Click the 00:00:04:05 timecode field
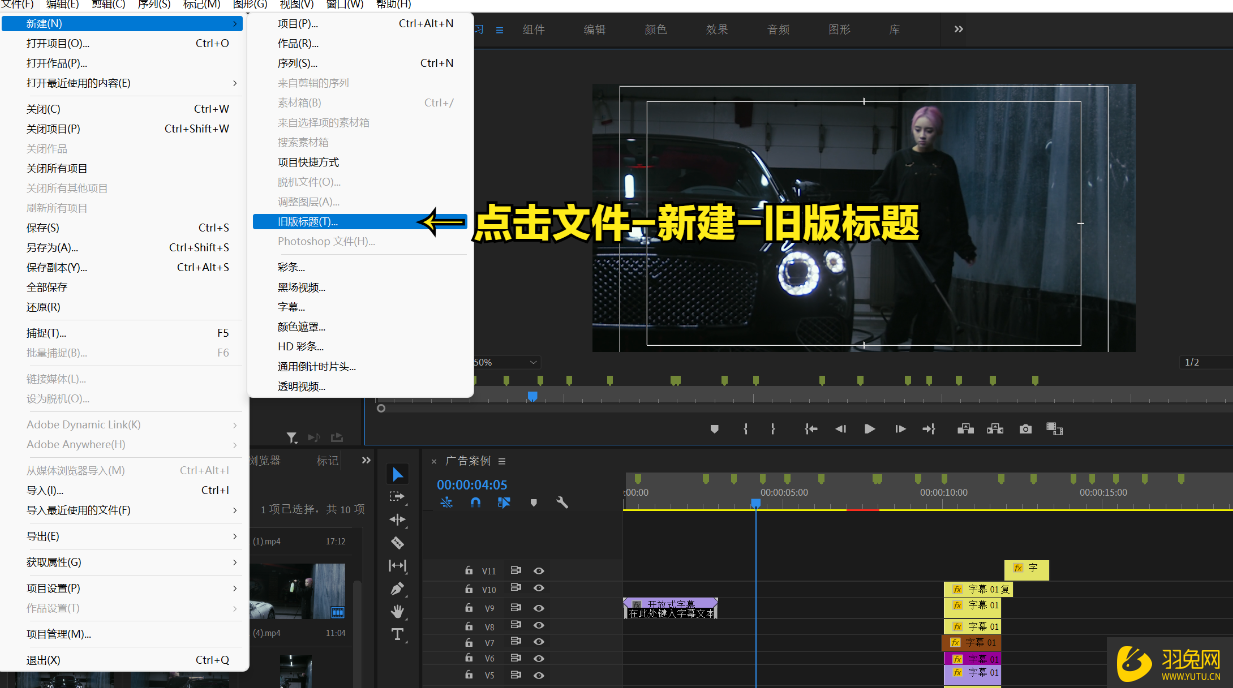Screen dimensions: 1233x688 pyautogui.click(x=471, y=484)
